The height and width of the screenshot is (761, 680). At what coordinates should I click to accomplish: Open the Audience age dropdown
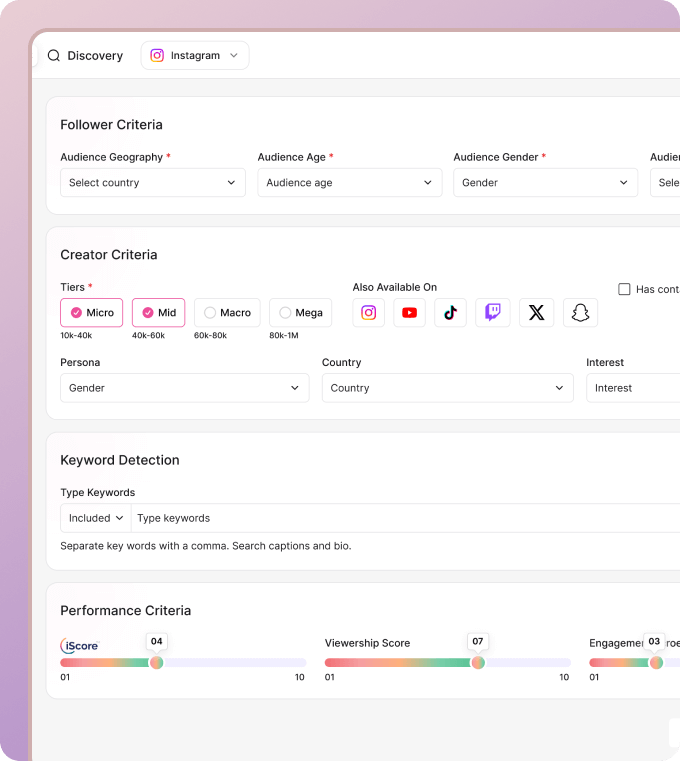point(349,182)
